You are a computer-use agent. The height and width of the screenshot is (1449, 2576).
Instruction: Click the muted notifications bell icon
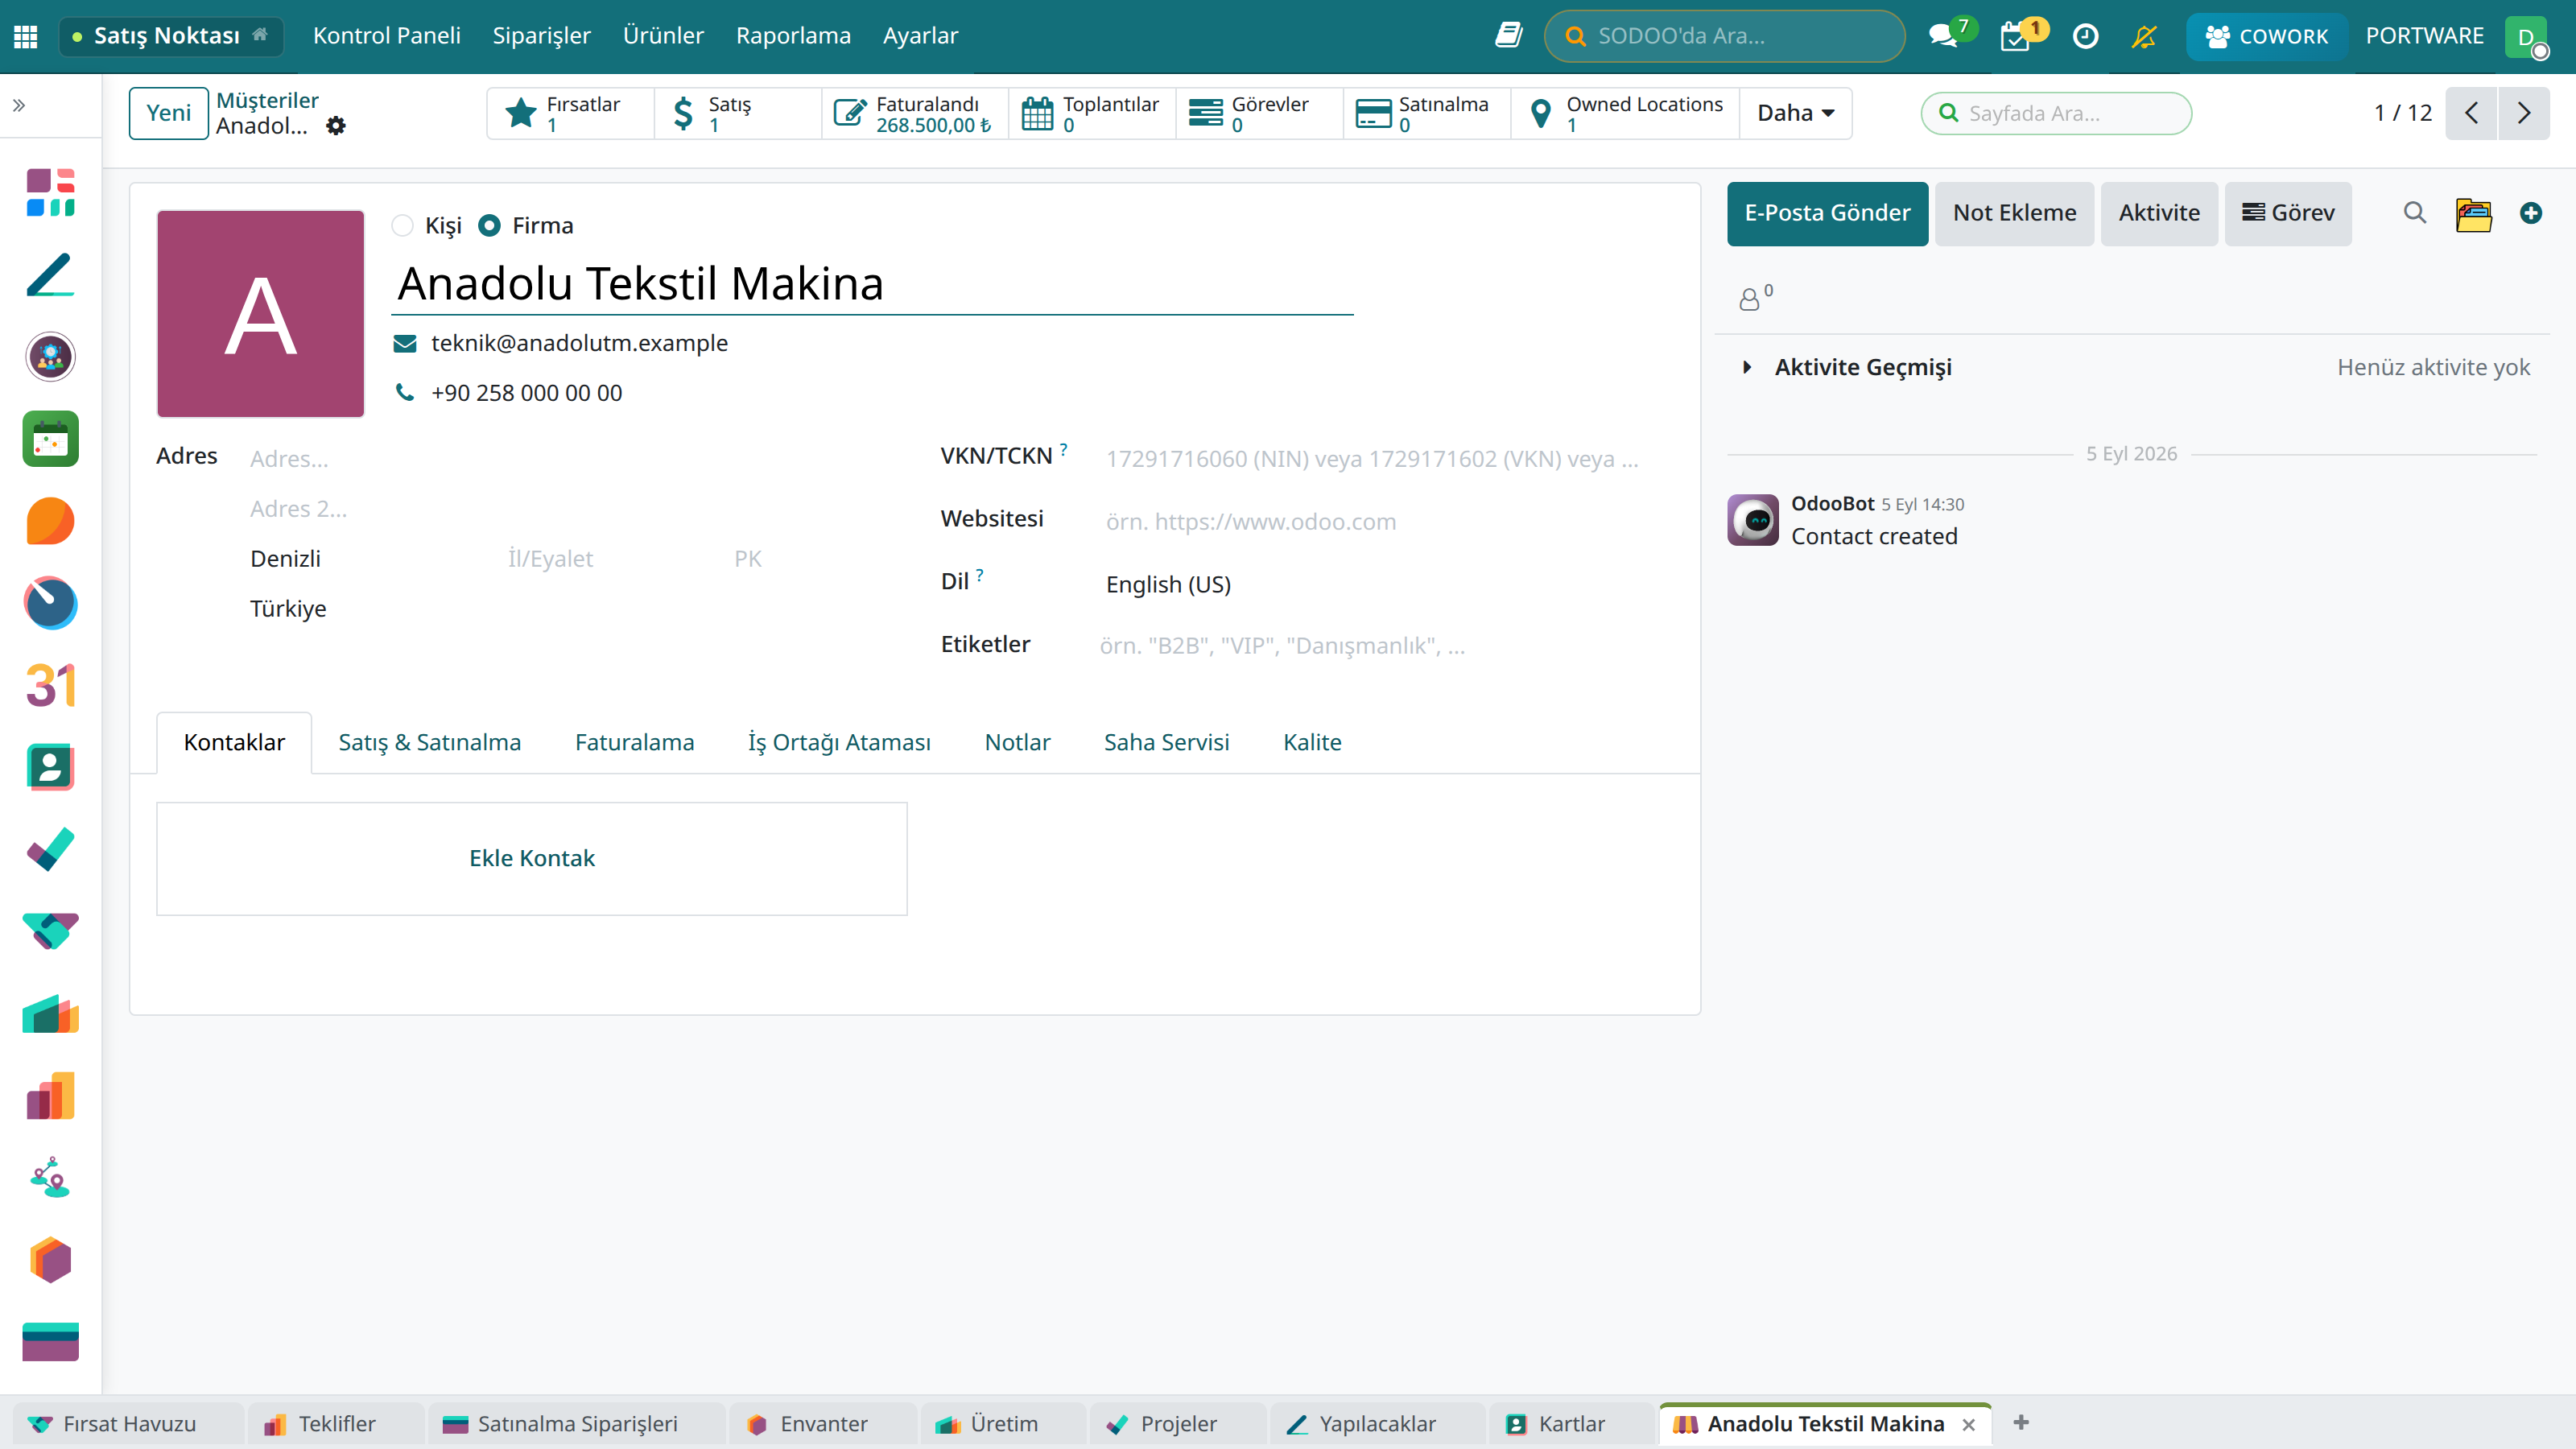coord(2143,36)
